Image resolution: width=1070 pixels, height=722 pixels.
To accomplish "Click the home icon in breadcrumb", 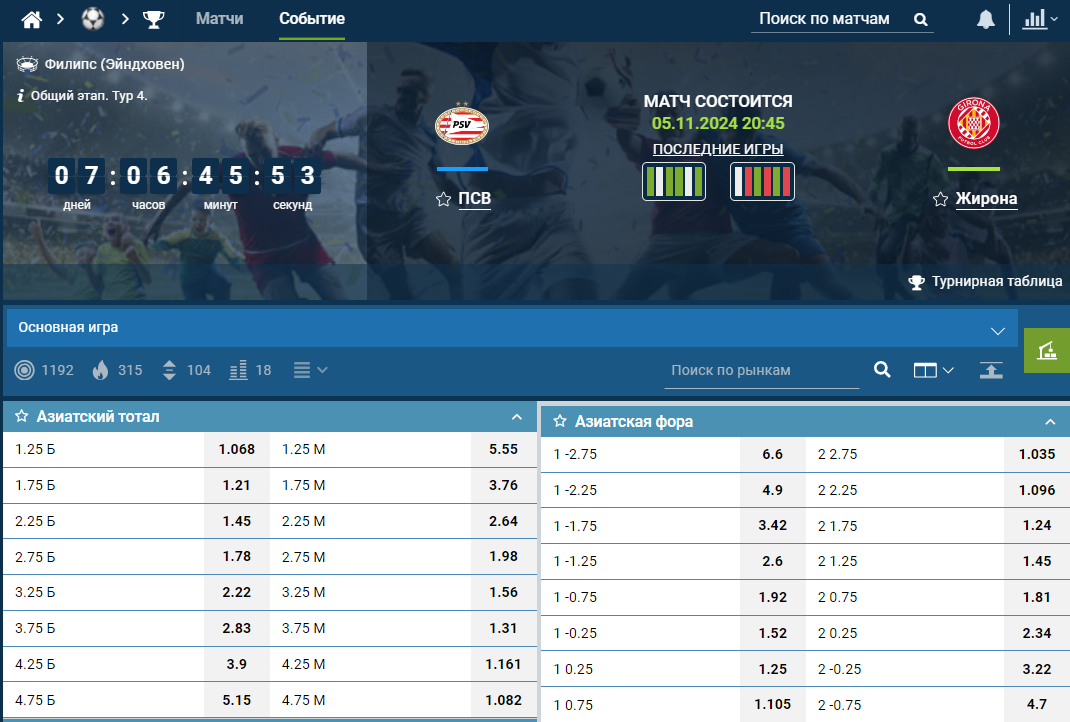I will (31, 19).
